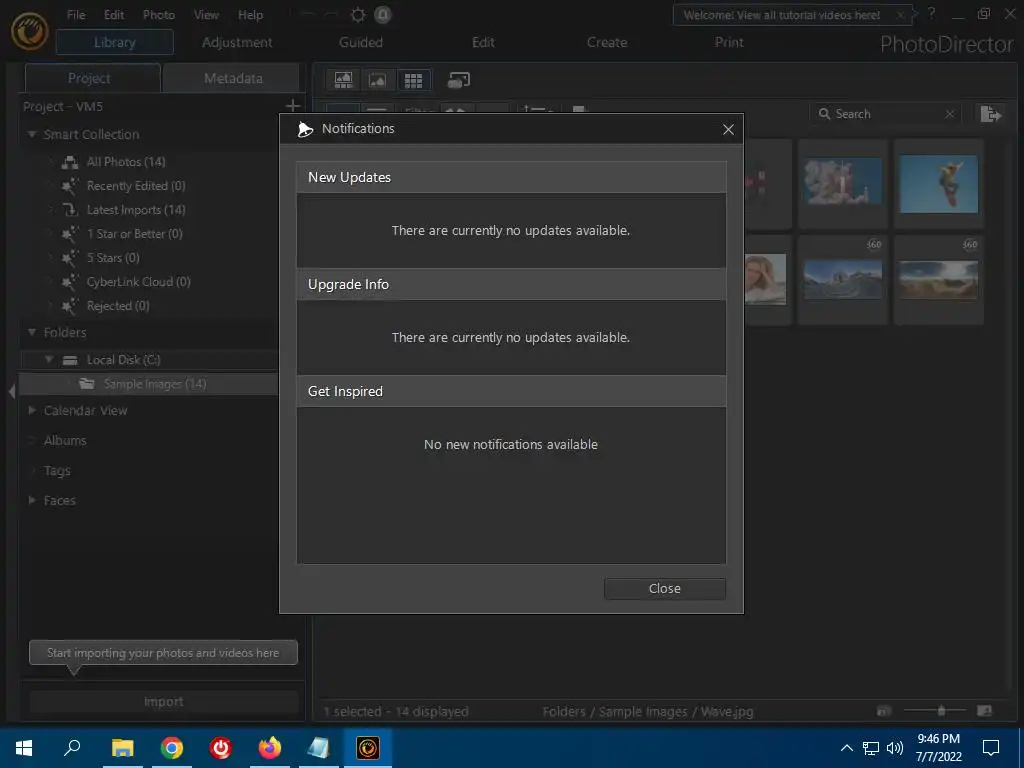
Task: Open the taskbar search magnifier
Action: coord(72,747)
